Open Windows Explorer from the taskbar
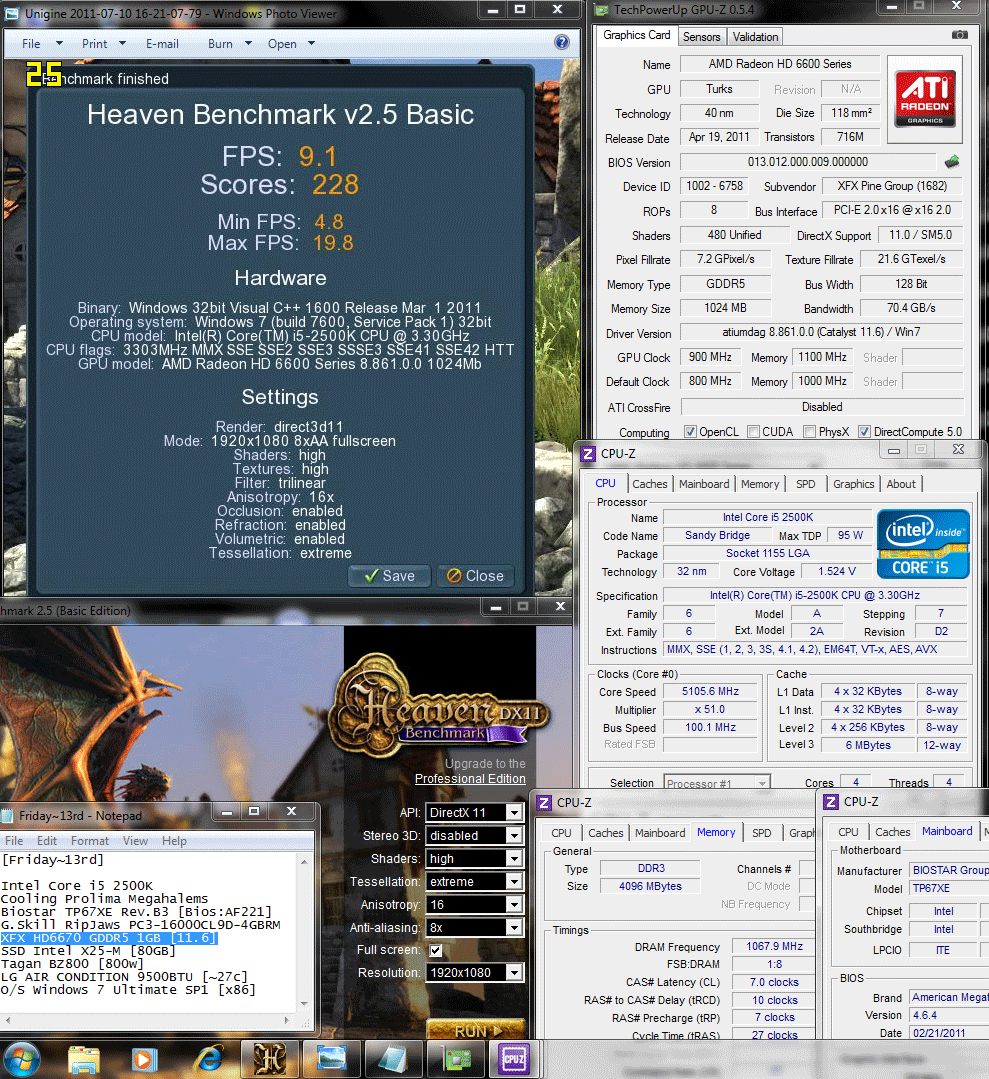 [84, 1060]
